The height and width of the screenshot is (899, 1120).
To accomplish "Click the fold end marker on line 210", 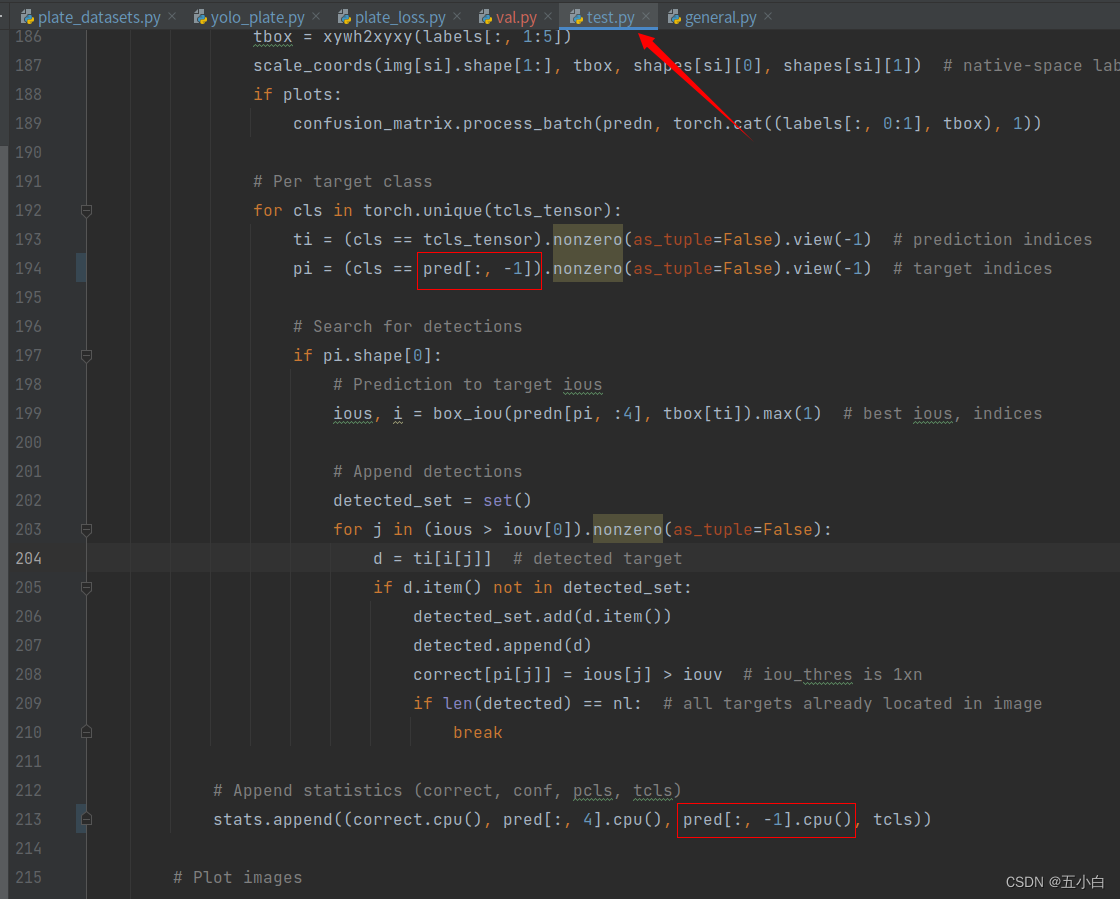I will point(86,732).
